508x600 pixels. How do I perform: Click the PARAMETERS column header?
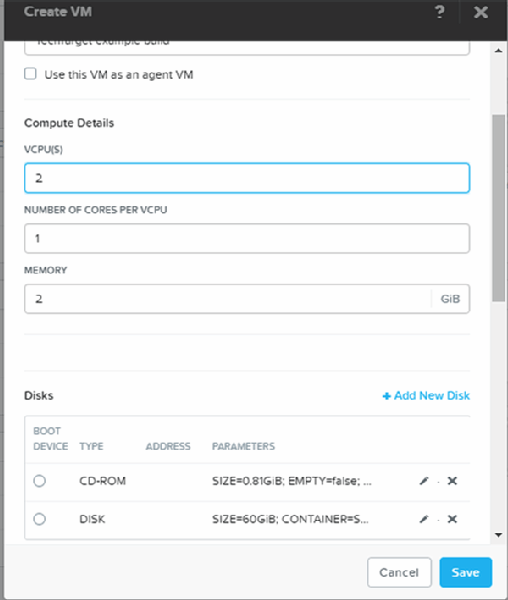pos(243,446)
